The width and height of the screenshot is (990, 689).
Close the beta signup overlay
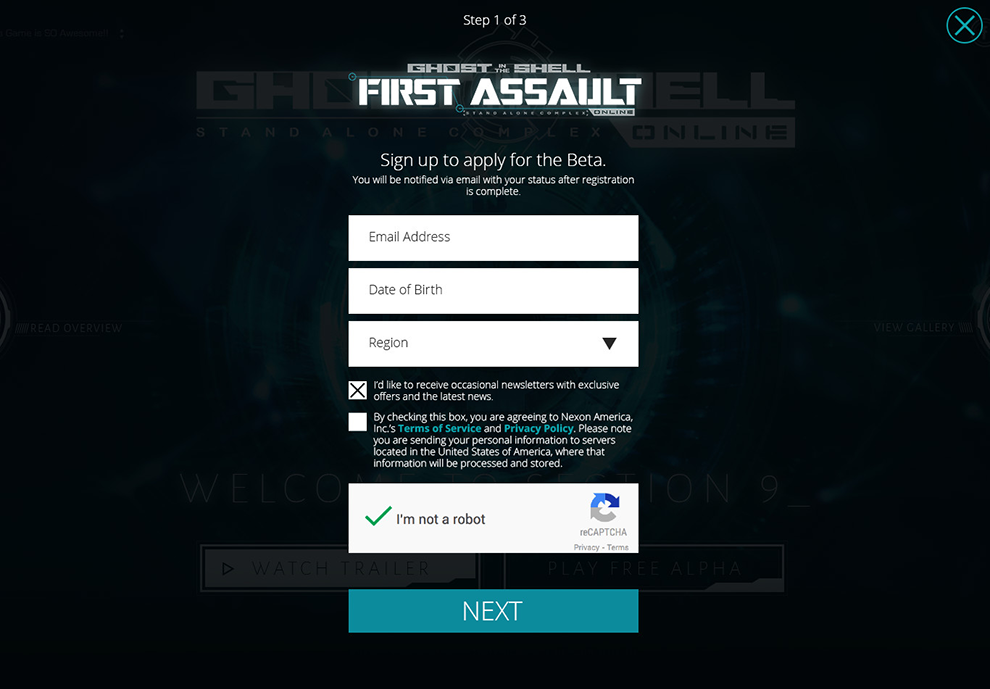click(964, 25)
